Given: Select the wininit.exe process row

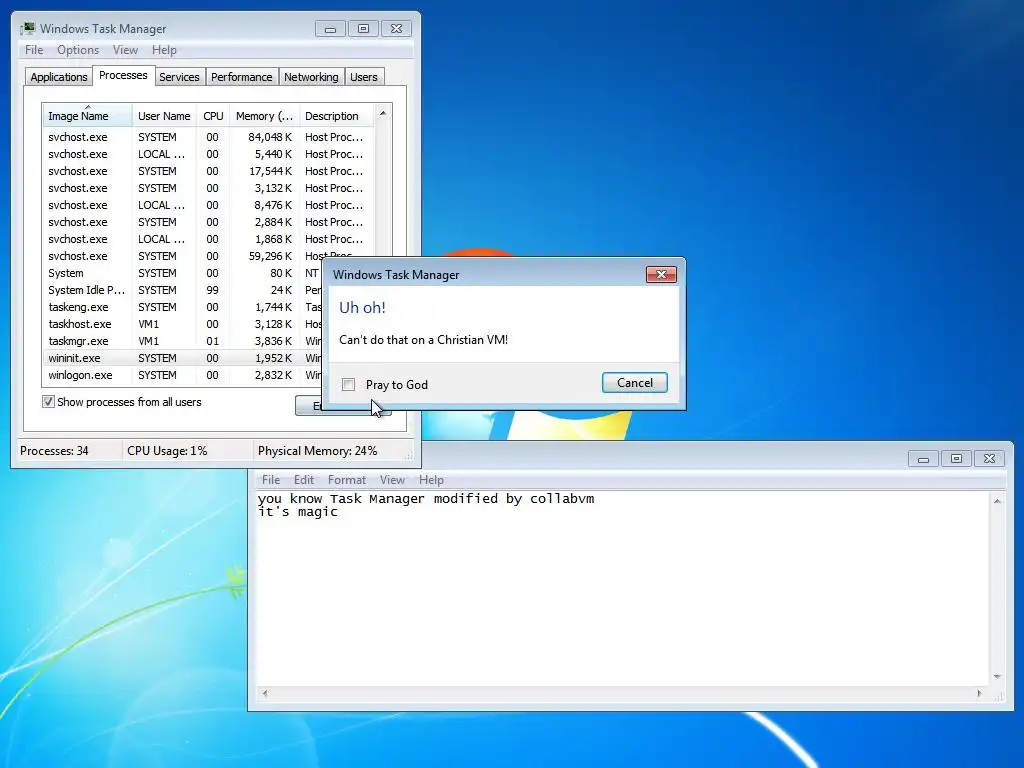Looking at the screenshot, I should (x=183, y=358).
